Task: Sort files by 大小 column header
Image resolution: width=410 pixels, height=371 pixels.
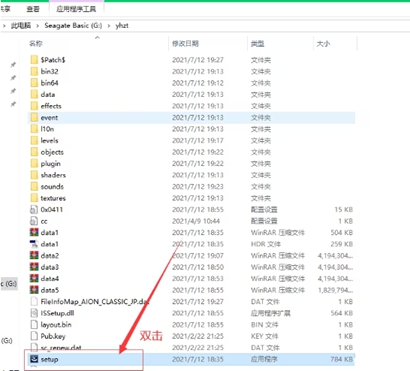Action: pos(323,44)
